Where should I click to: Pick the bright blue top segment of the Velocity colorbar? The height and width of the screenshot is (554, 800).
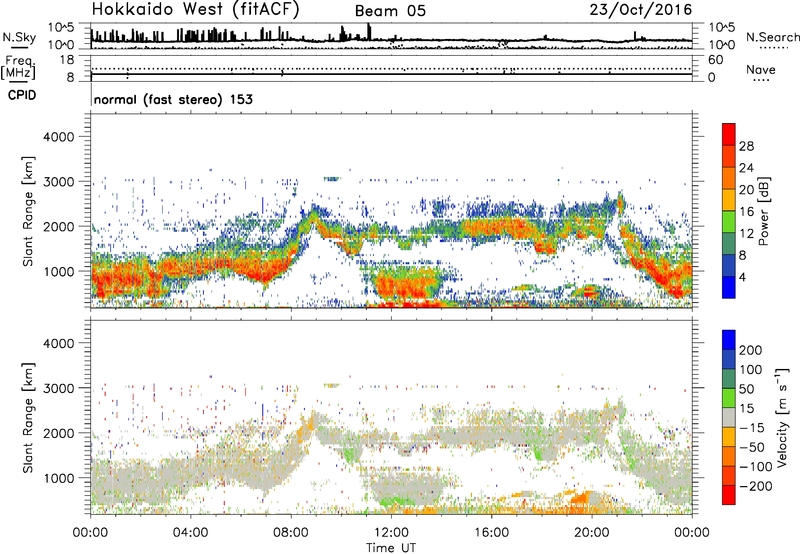click(x=729, y=340)
